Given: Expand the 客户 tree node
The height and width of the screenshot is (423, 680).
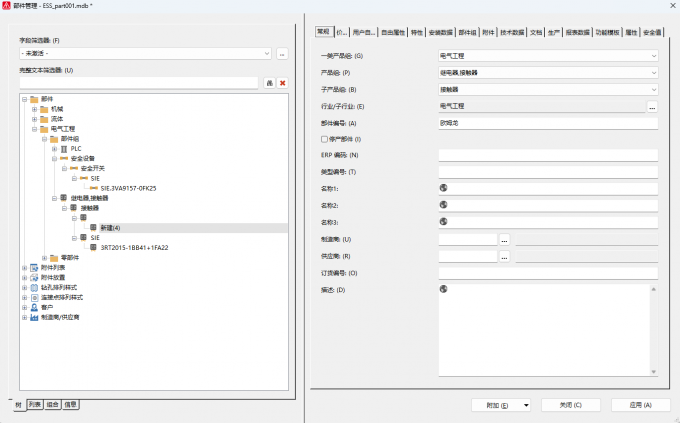Looking at the screenshot, I should point(25,308).
